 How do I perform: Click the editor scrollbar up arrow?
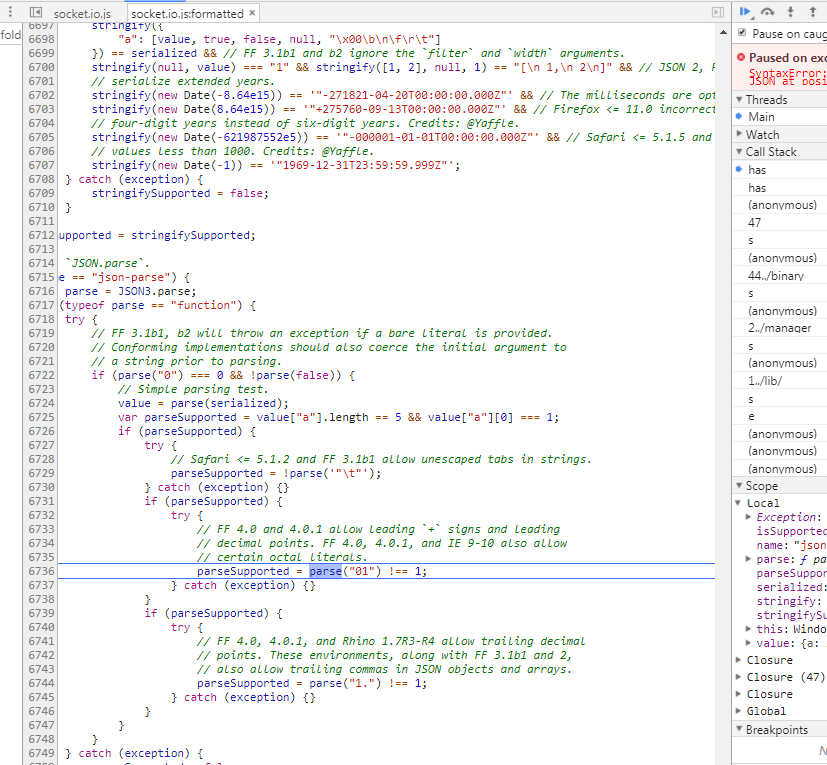(x=723, y=32)
